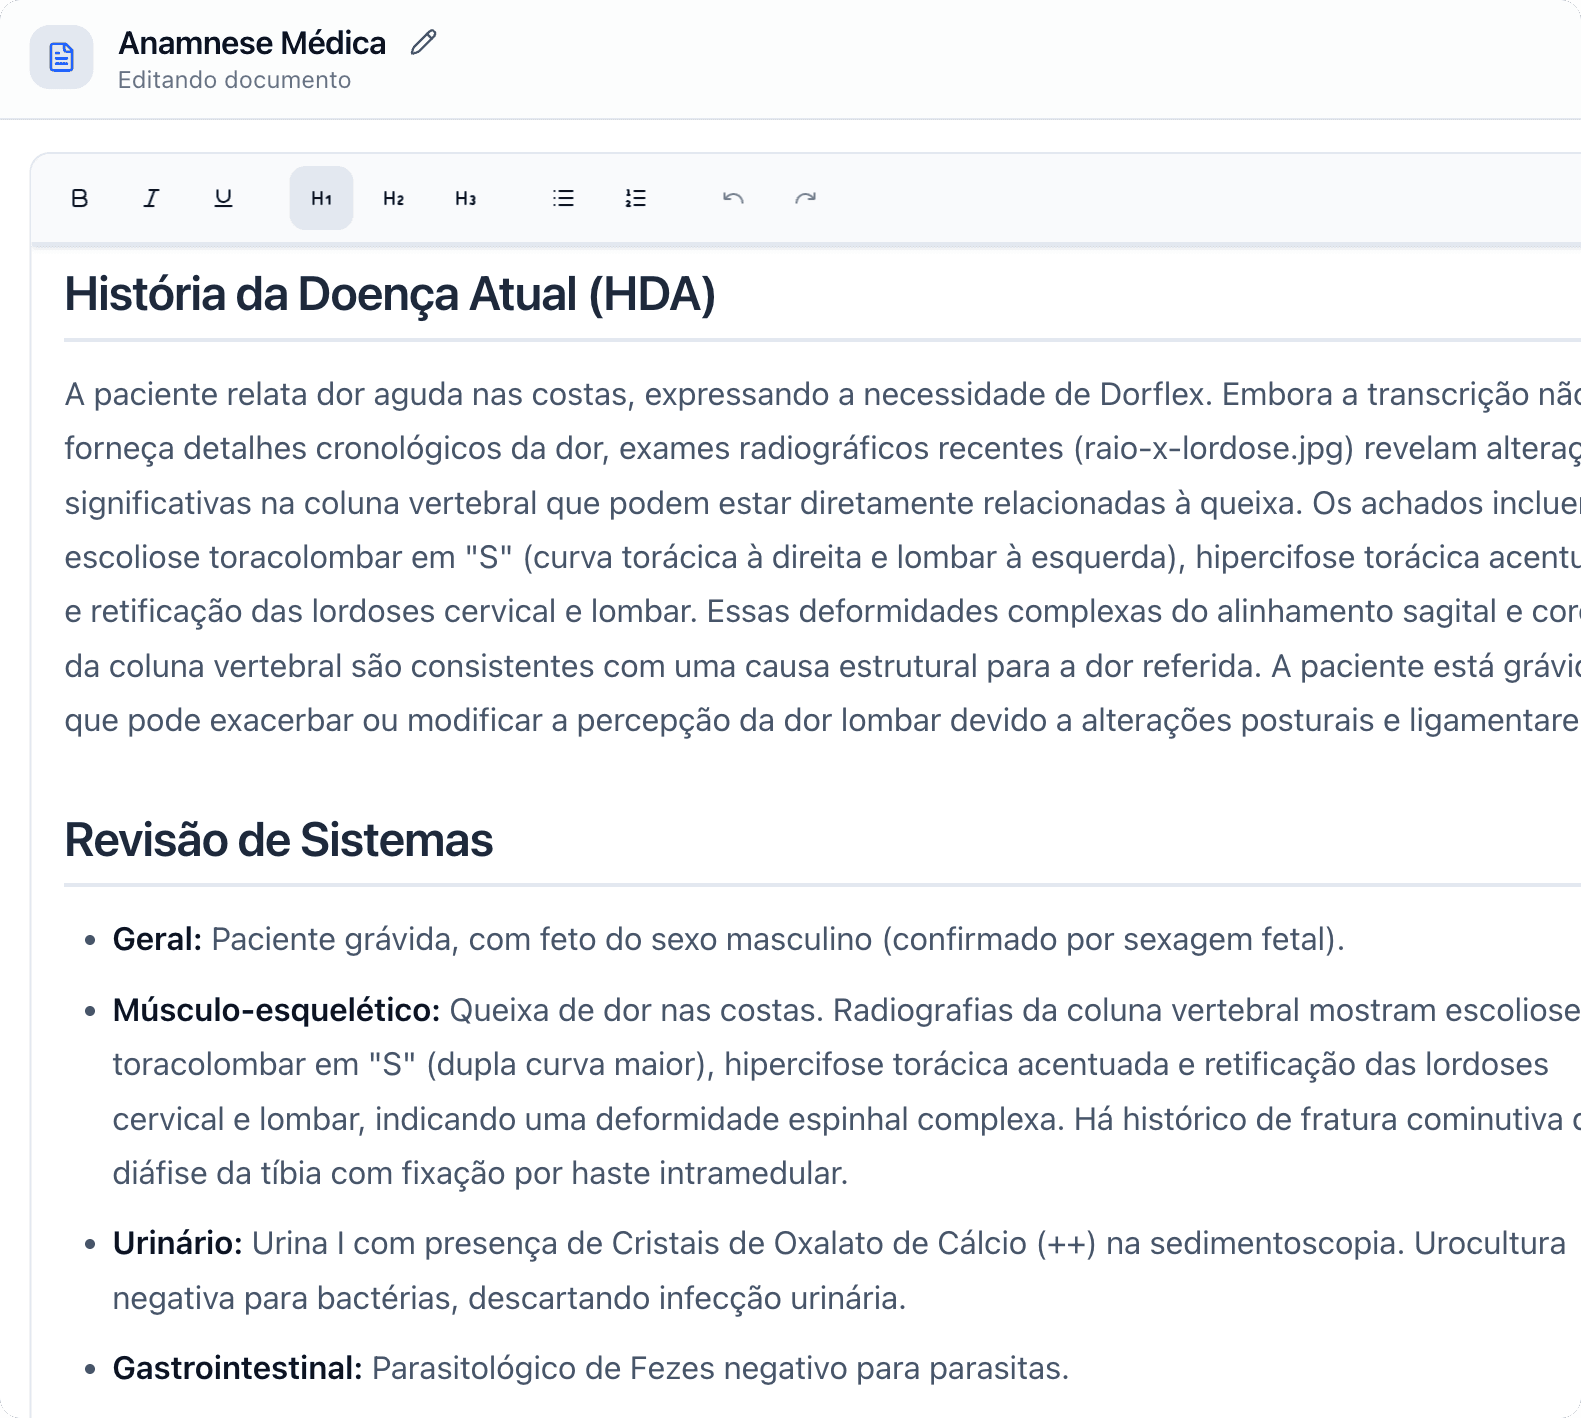
Task: Click the Revisão de Sistemas heading
Action: coord(279,840)
